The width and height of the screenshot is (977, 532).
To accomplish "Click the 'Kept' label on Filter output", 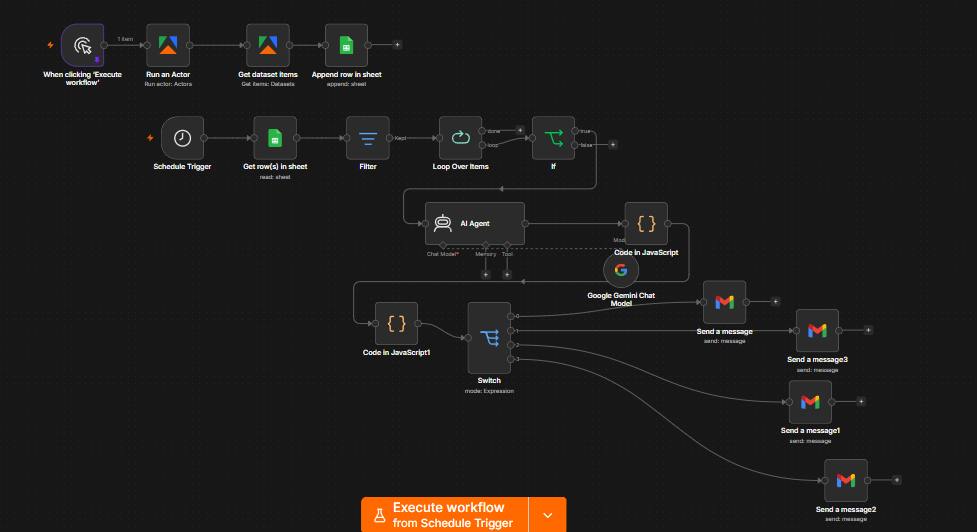I will click(x=401, y=138).
